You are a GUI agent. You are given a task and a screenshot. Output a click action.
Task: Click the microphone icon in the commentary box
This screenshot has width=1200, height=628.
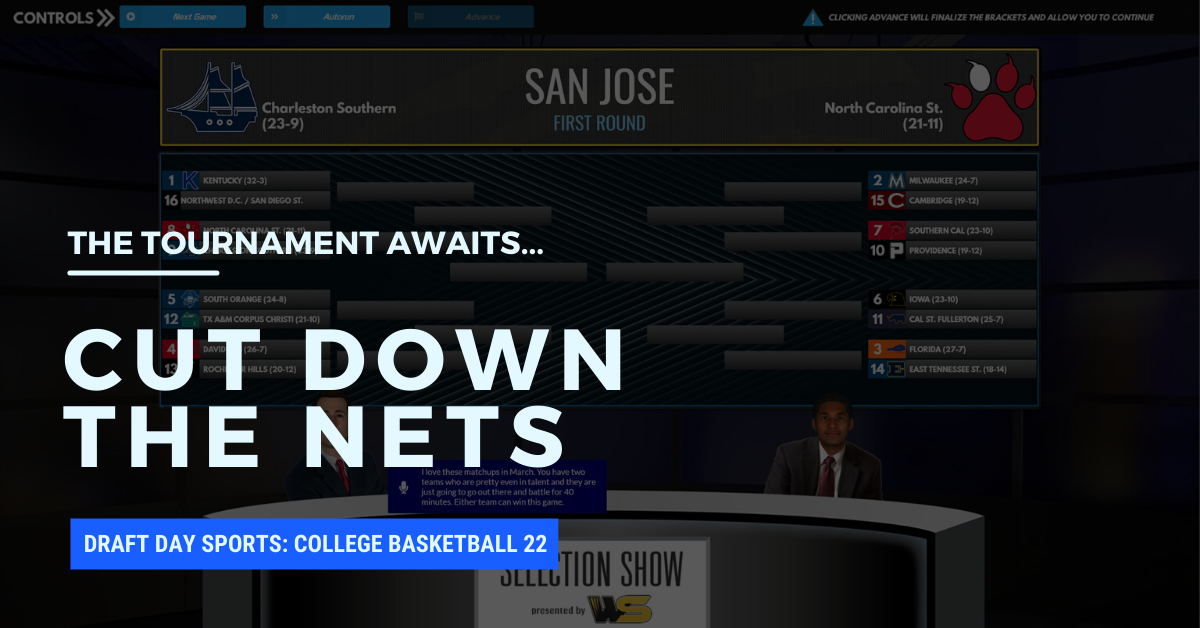click(403, 487)
